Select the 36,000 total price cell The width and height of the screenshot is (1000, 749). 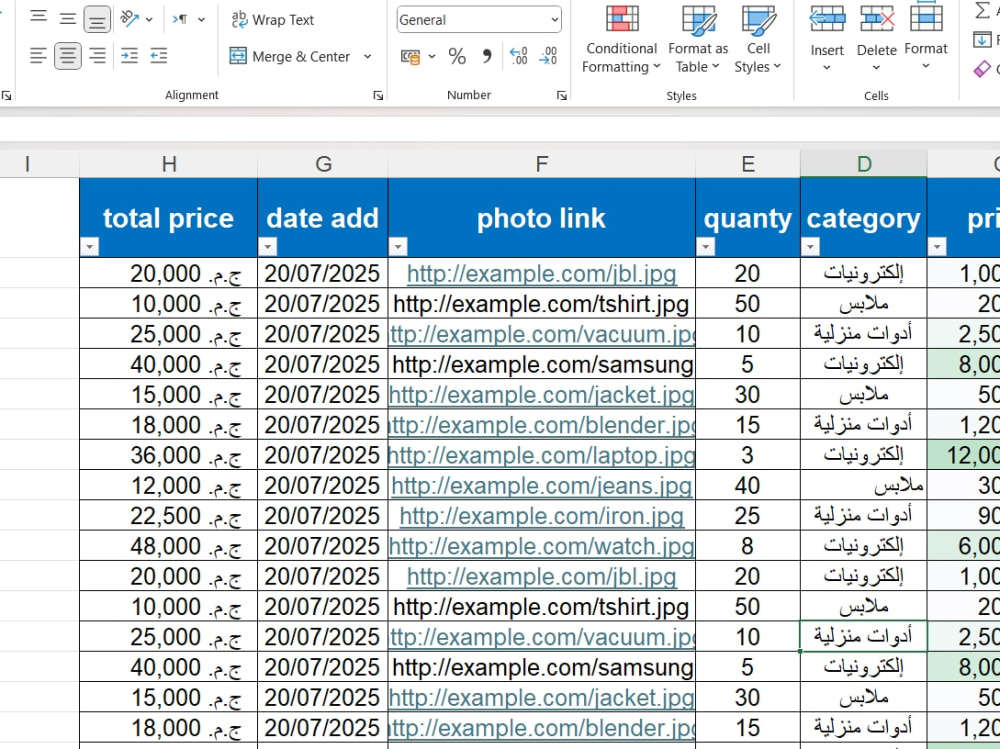[168, 456]
